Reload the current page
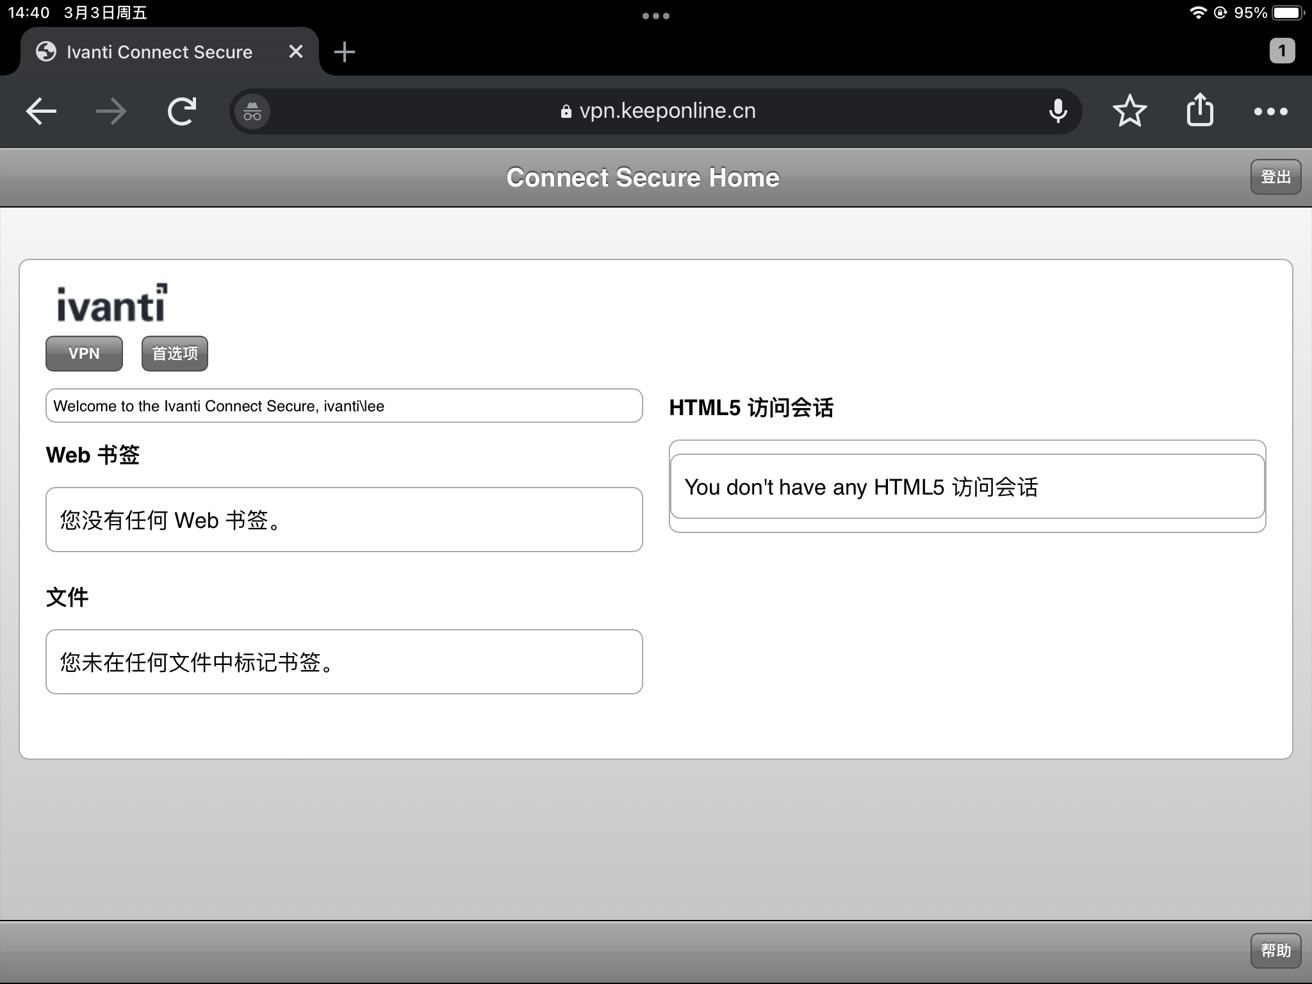The width and height of the screenshot is (1312, 984). point(181,111)
